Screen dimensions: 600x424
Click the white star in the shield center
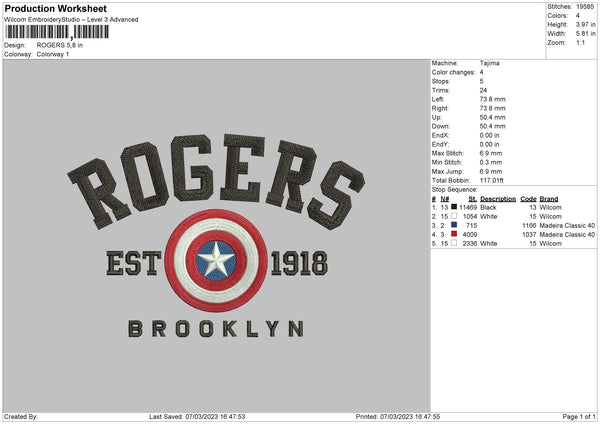click(216, 259)
